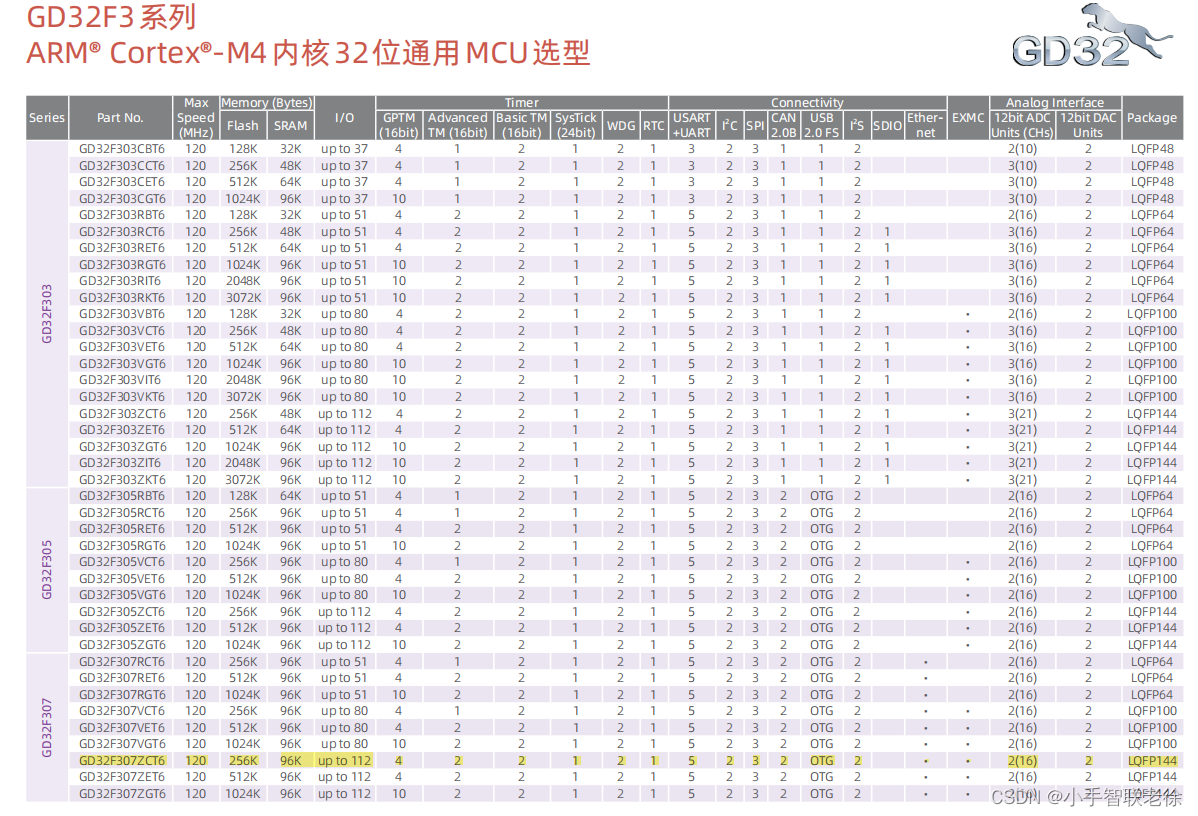Click the WDG column header
The height and width of the screenshot is (816, 1198).
(x=620, y=125)
